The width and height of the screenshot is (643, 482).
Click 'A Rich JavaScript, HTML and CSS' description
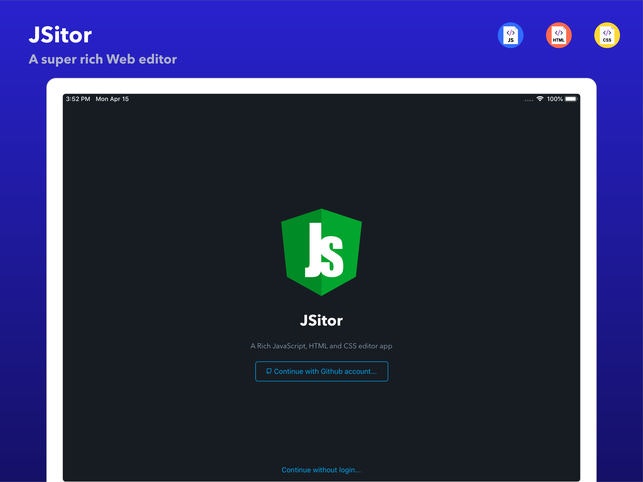pos(322,346)
